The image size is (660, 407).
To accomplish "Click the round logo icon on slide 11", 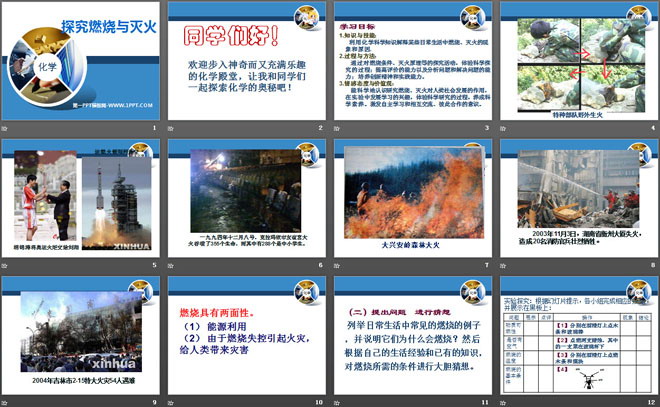I will 476,290.
